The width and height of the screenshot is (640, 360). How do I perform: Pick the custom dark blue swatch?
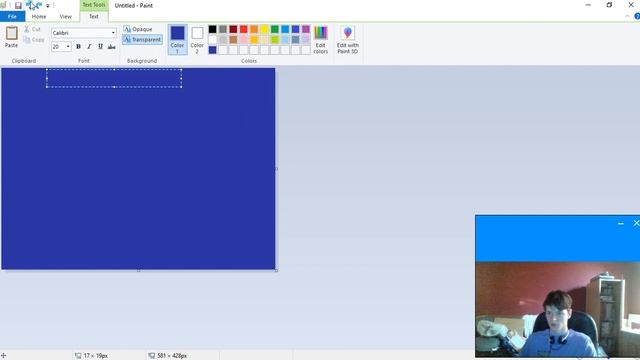pyautogui.click(x=212, y=50)
